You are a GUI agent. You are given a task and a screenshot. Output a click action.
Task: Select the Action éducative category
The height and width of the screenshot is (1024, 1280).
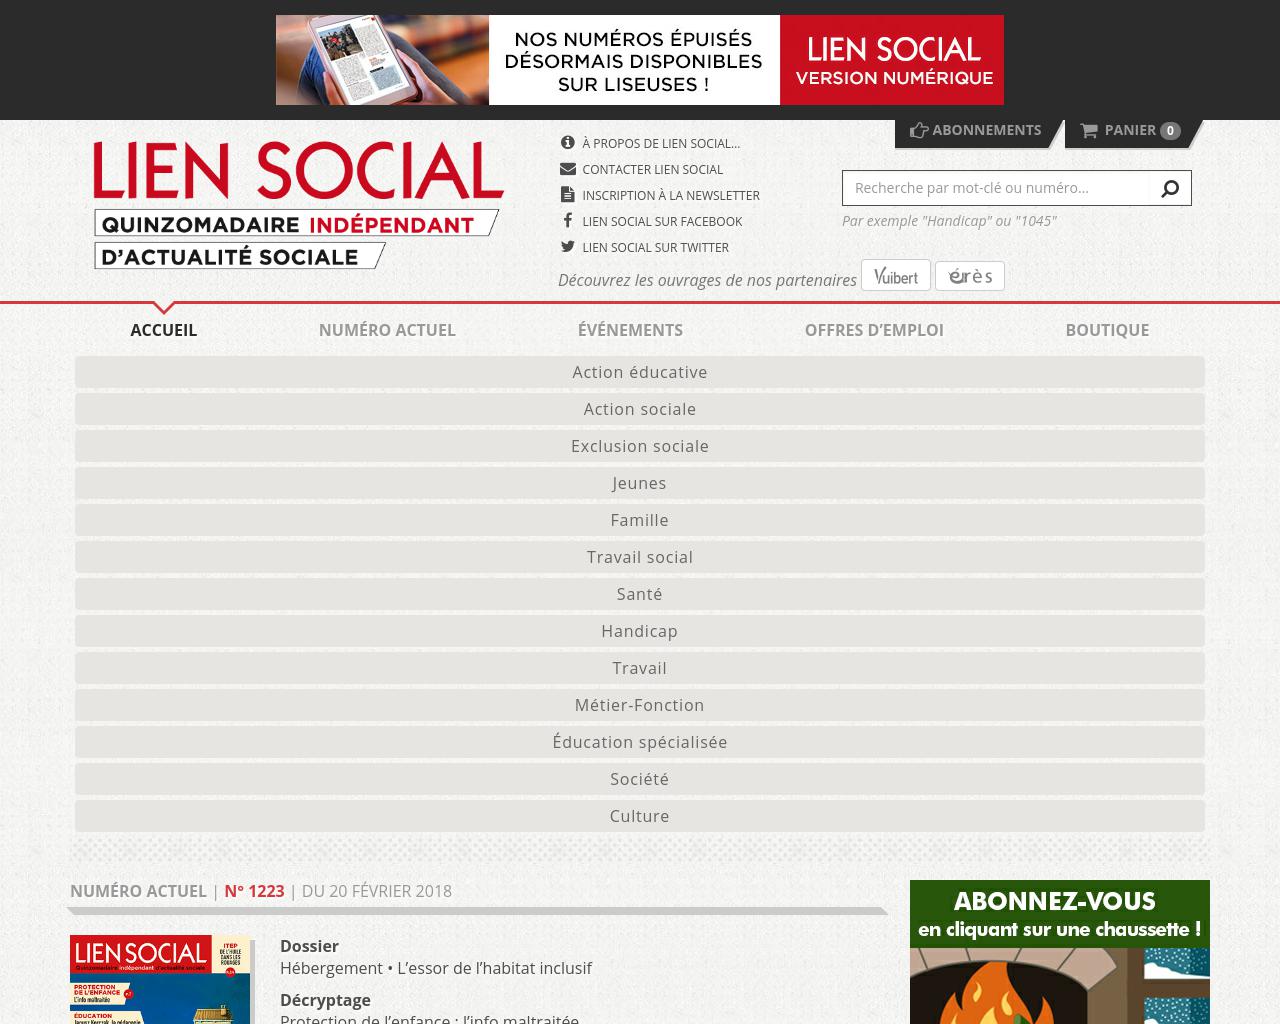640,372
